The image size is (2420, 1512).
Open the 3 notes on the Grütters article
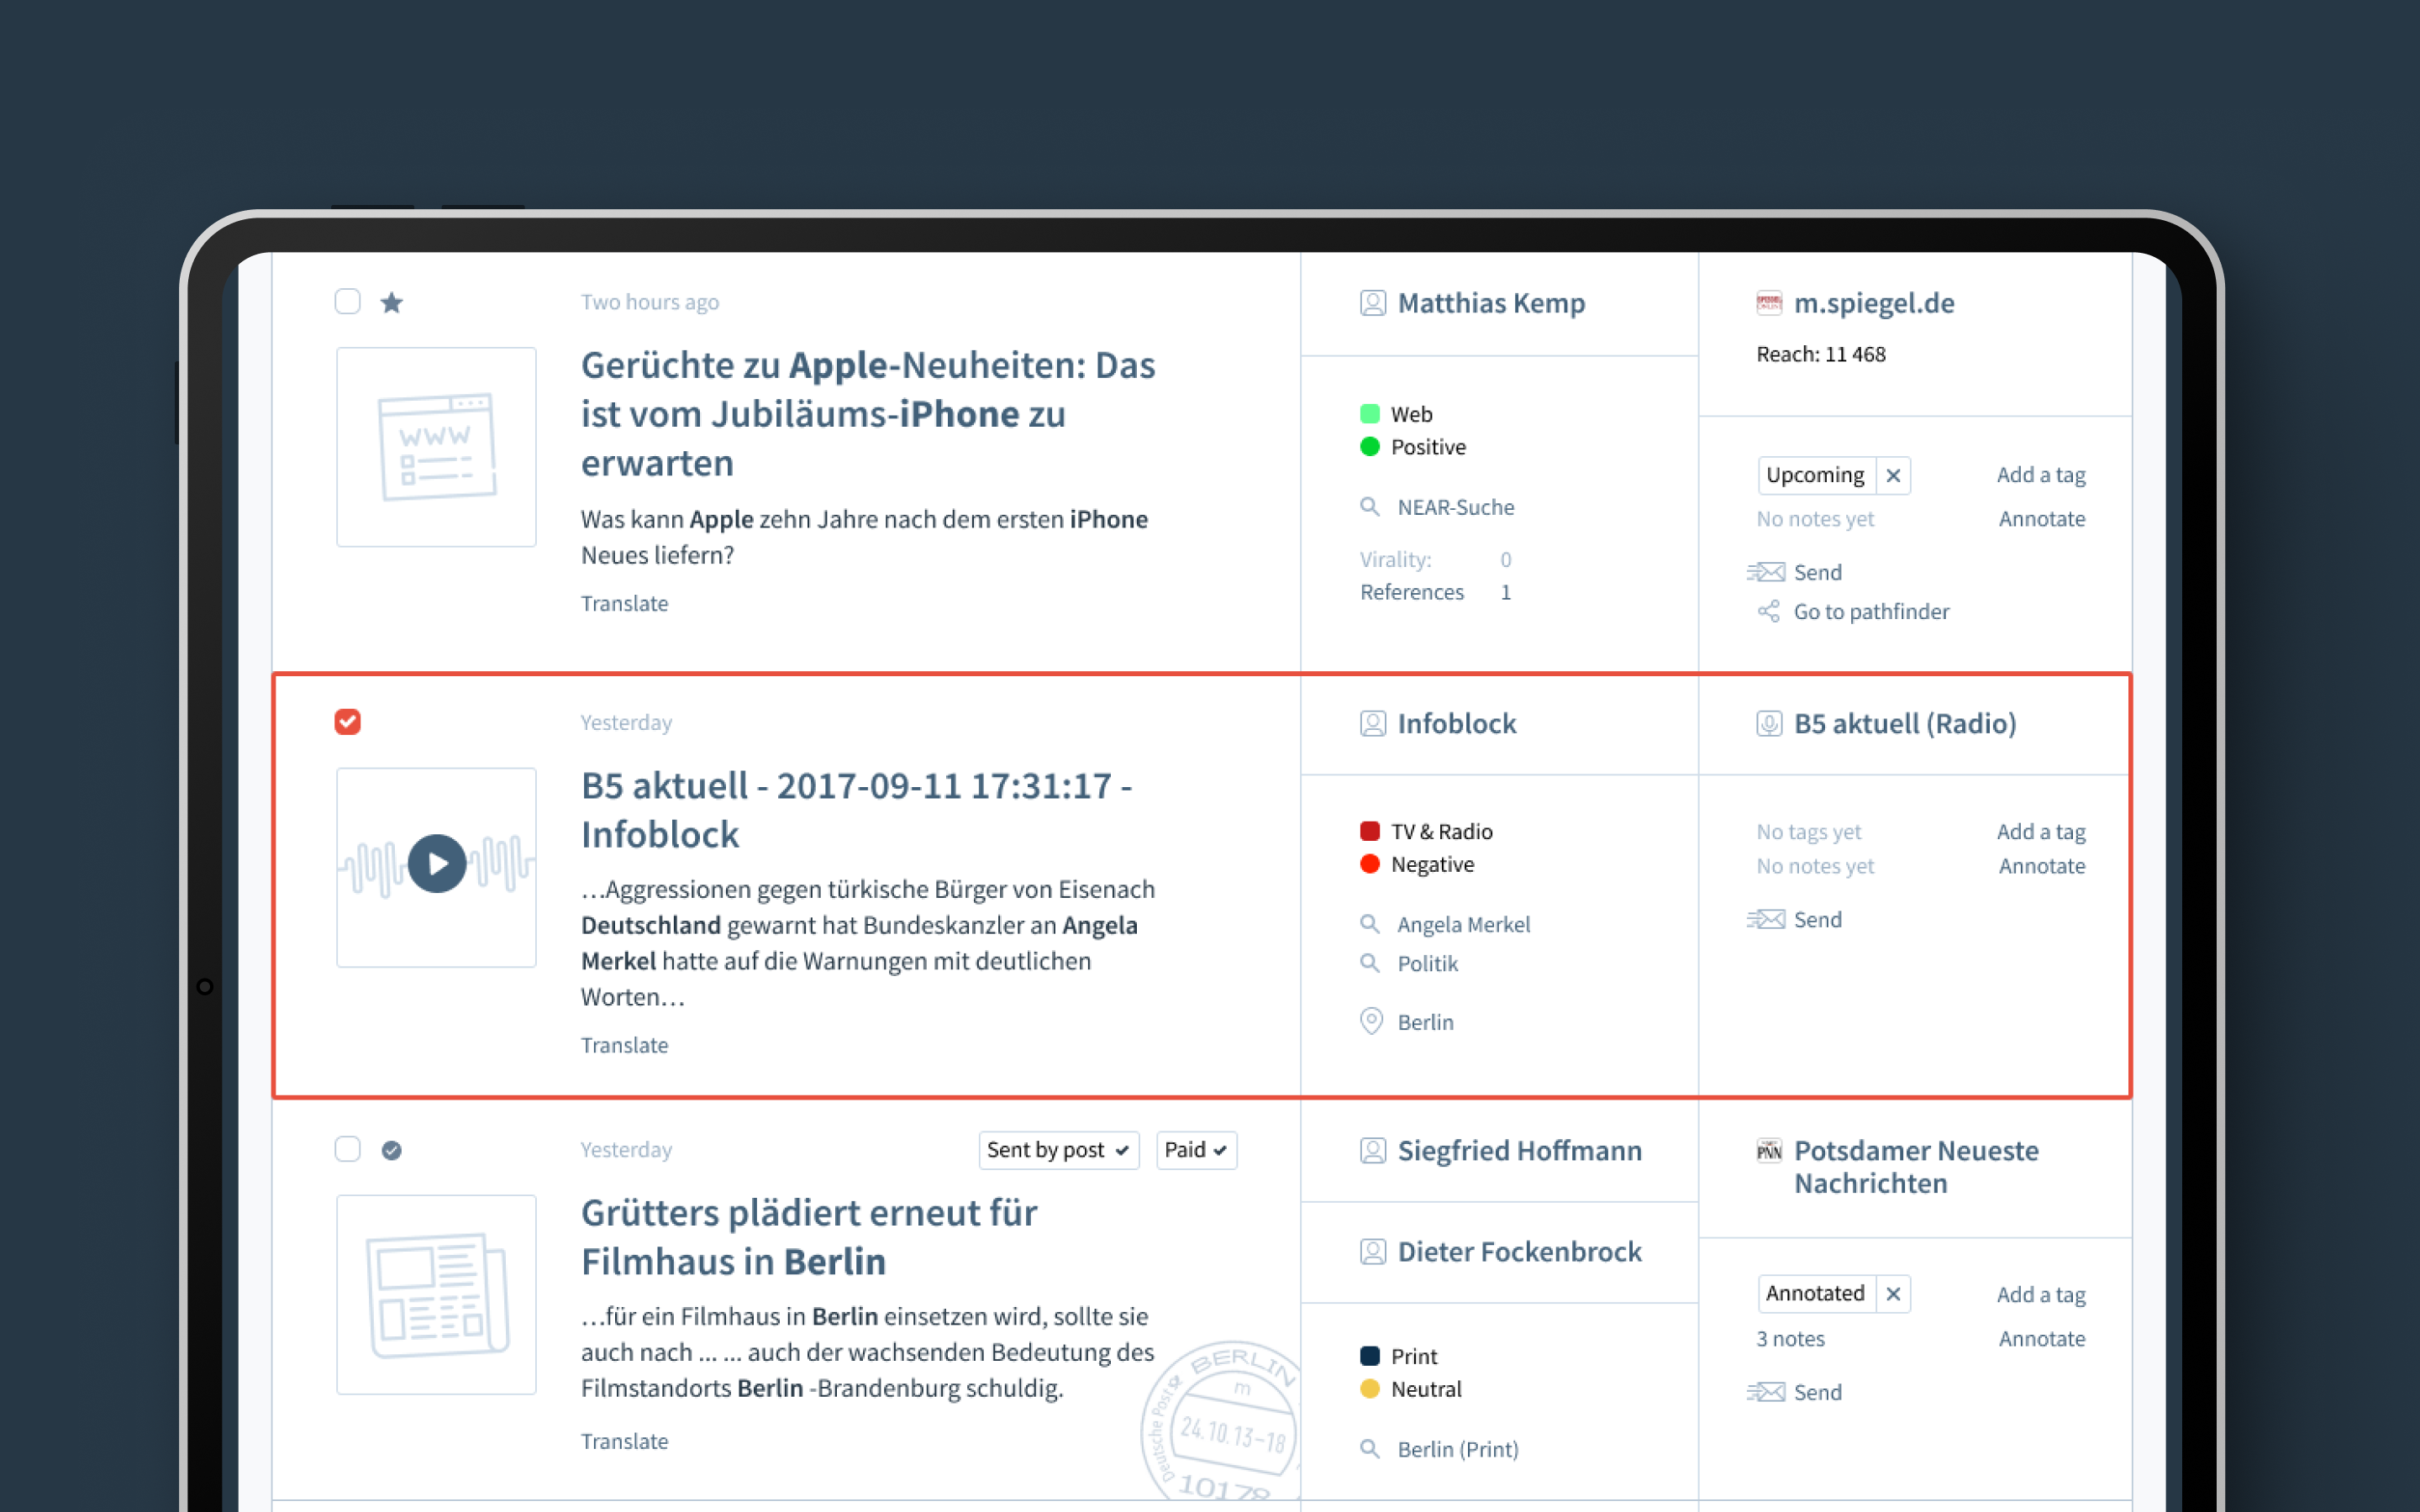pyautogui.click(x=1790, y=1339)
